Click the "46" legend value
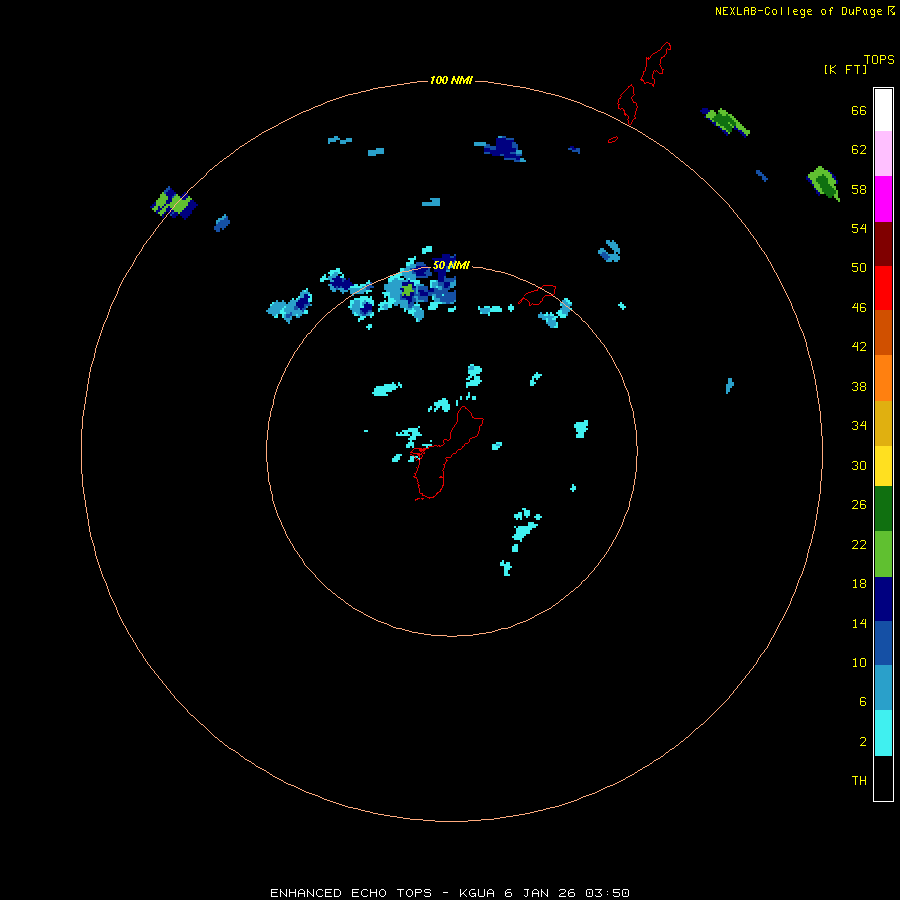 tap(859, 307)
